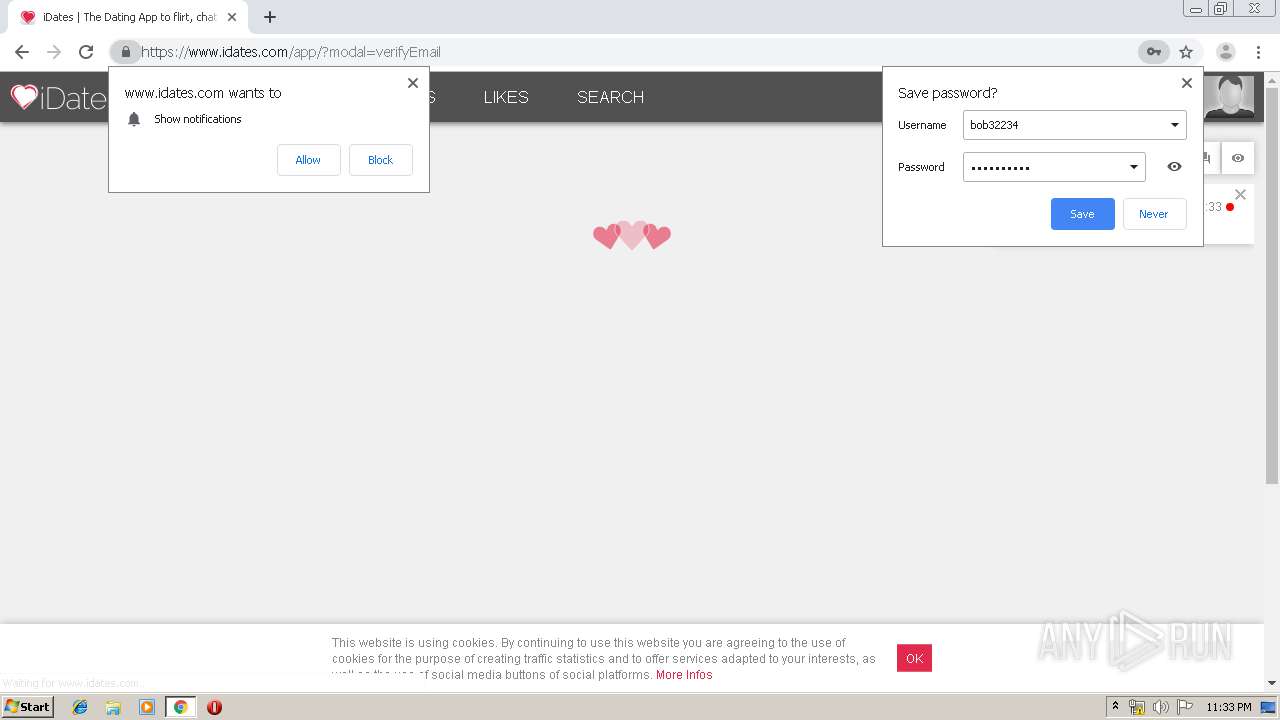Reload the iDates page

[x=86, y=52]
